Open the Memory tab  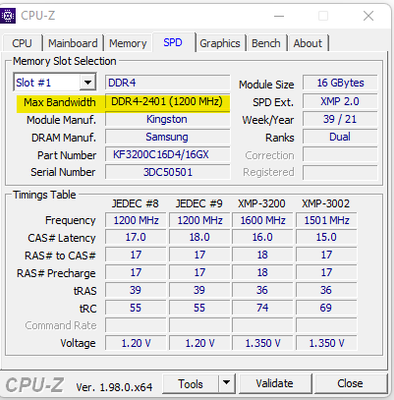[x=128, y=43]
